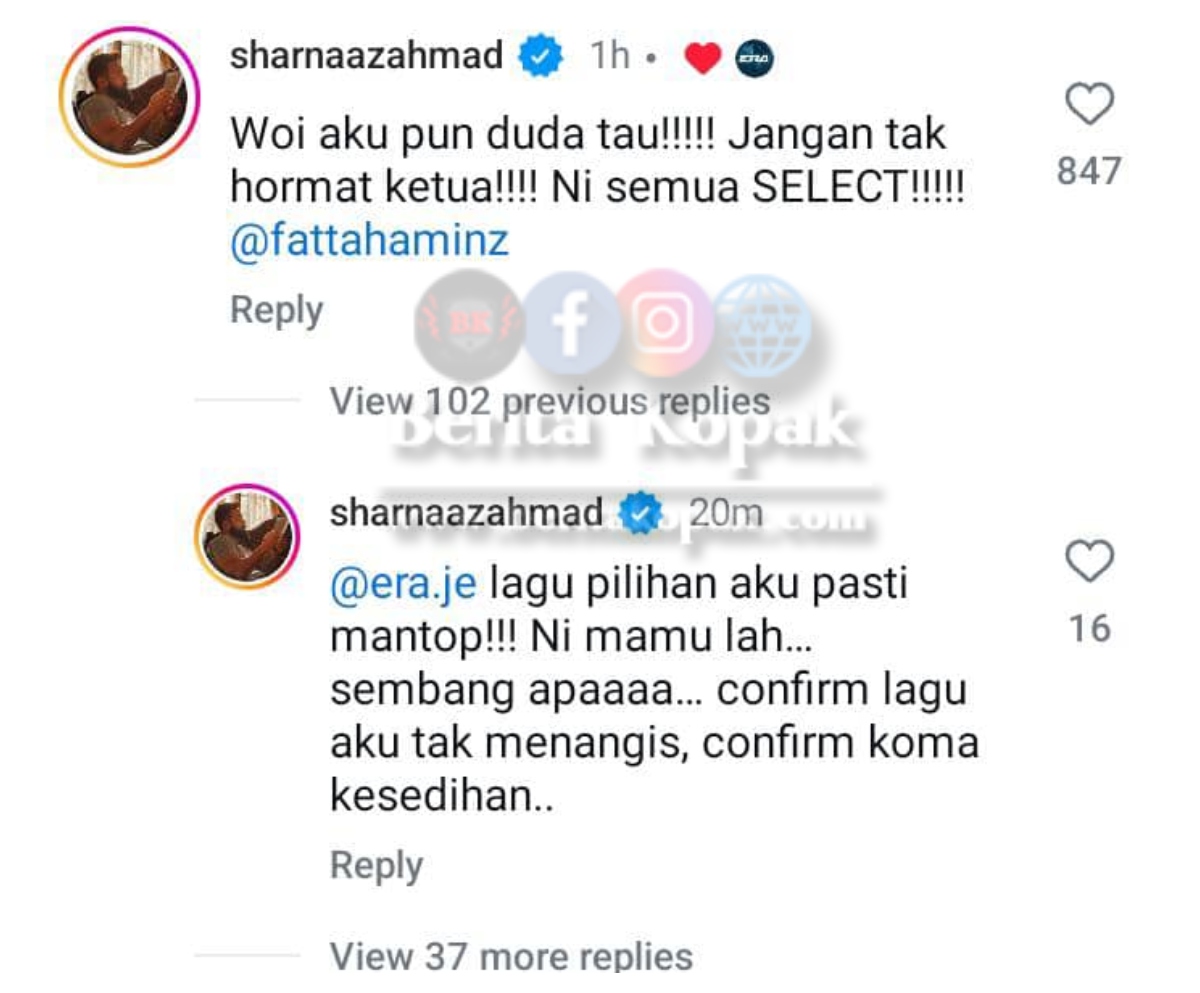Tap the verified badge on the reply comment
1200x993 pixels.
click(641, 515)
